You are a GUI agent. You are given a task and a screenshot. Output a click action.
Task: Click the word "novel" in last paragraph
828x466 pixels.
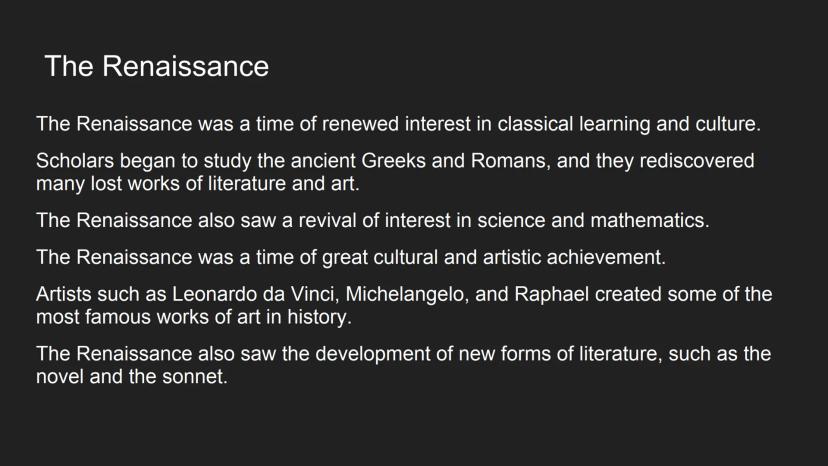(60, 378)
